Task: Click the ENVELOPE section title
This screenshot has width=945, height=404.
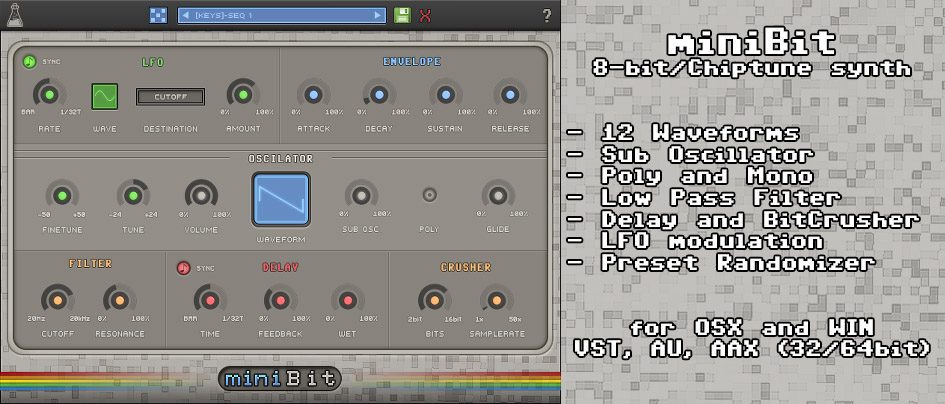Action: click(x=412, y=62)
